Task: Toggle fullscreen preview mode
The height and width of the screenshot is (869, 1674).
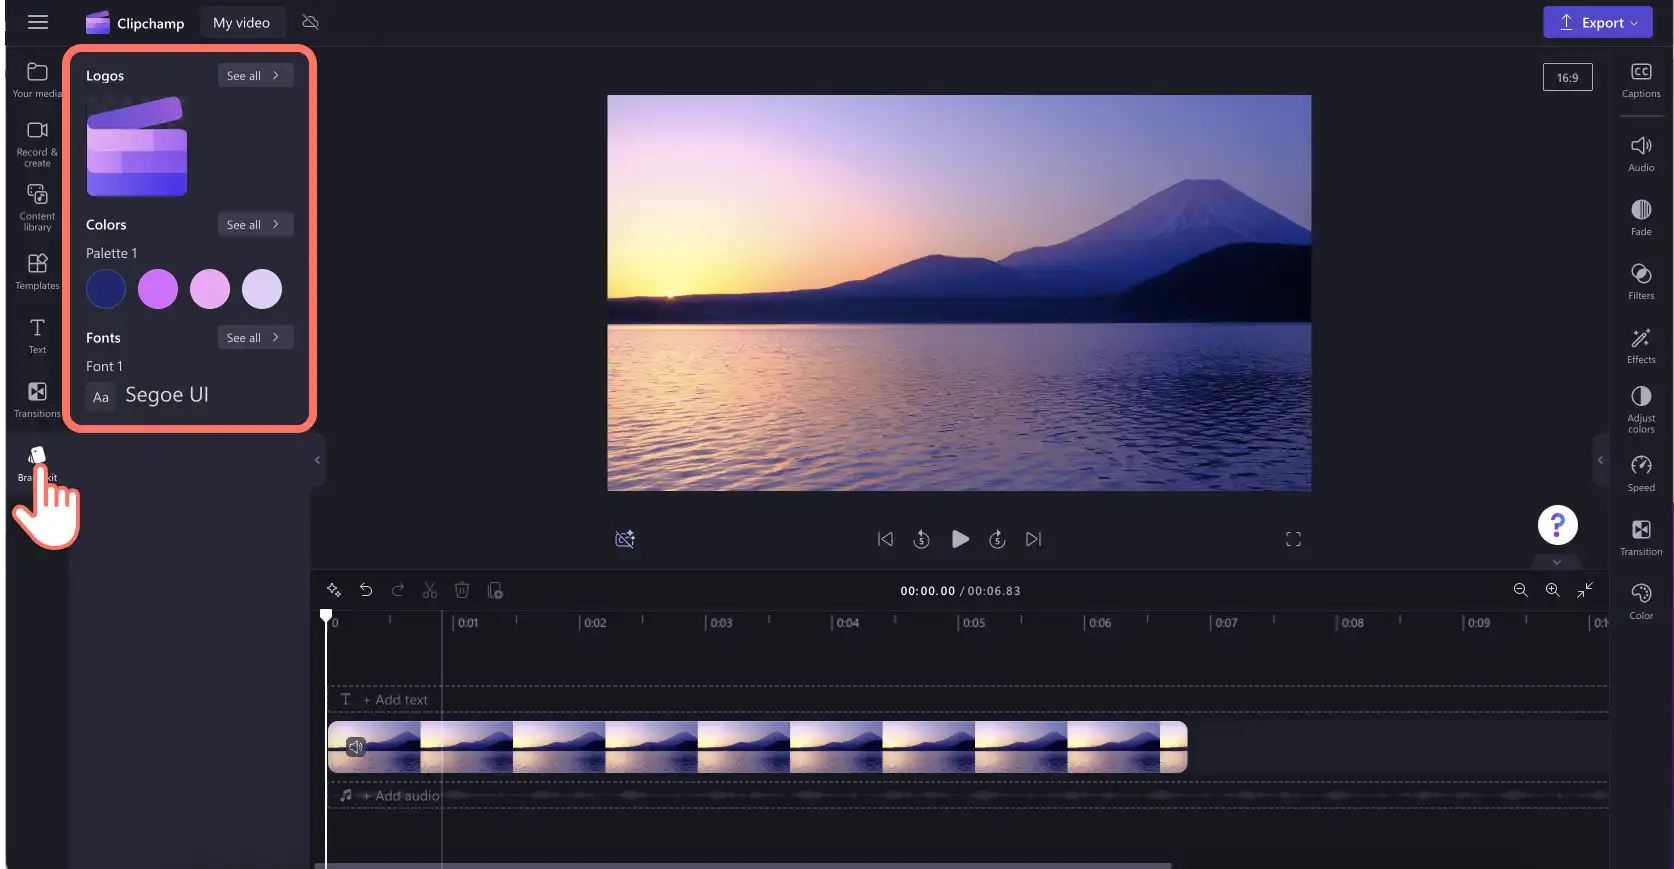Action: pos(1293,539)
